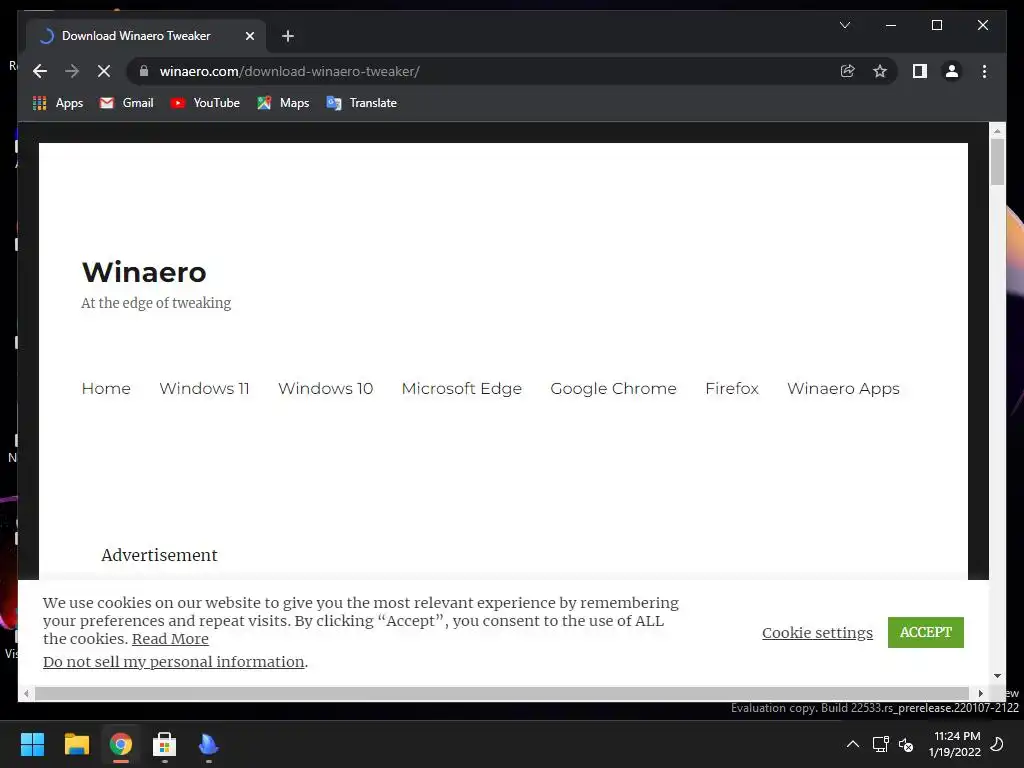Open YouTube bookmark
Screen dimensions: 1024x768
205,103
